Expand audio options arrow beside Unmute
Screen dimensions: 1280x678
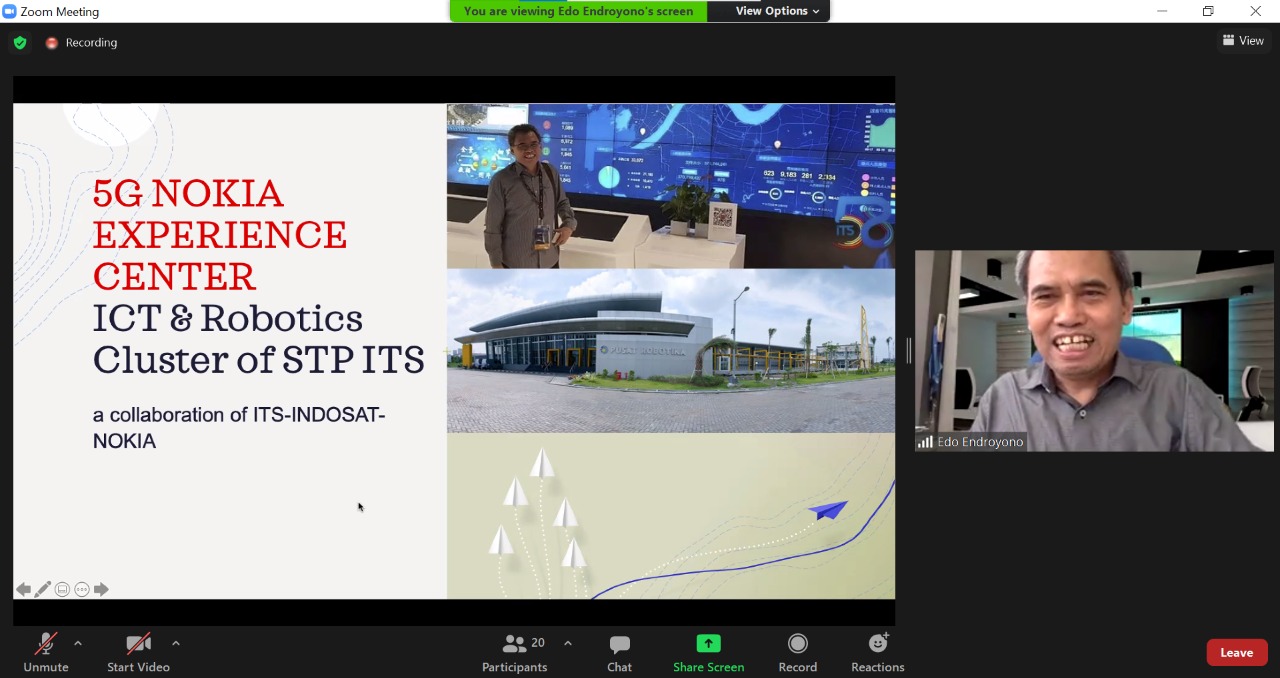tap(78, 643)
